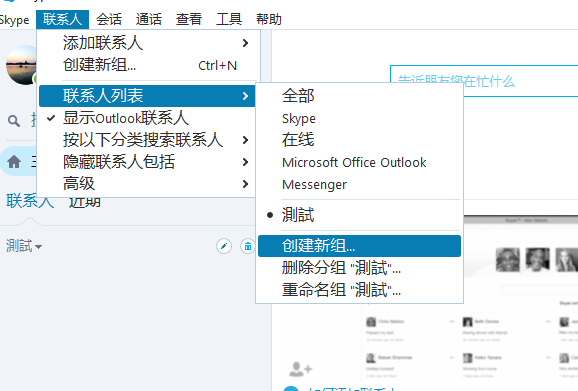Expand the 添加联系人 submenu arrow

tap(245, 43)
